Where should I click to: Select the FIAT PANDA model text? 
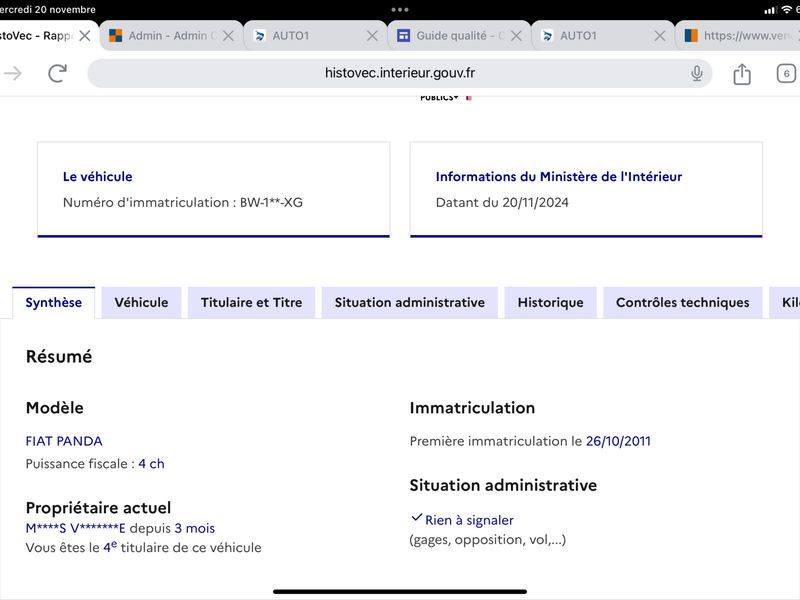(x=64, y=441)
